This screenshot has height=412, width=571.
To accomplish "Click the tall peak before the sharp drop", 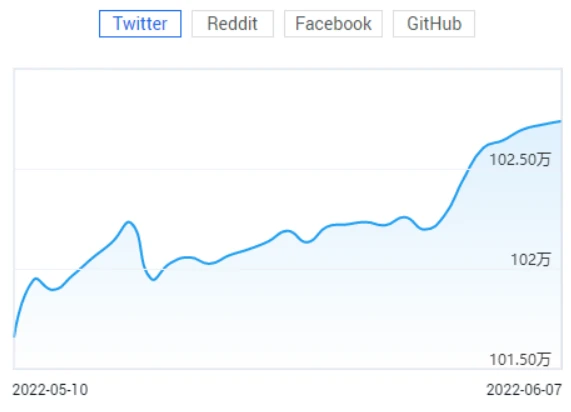I will click(x=129, y=221).
